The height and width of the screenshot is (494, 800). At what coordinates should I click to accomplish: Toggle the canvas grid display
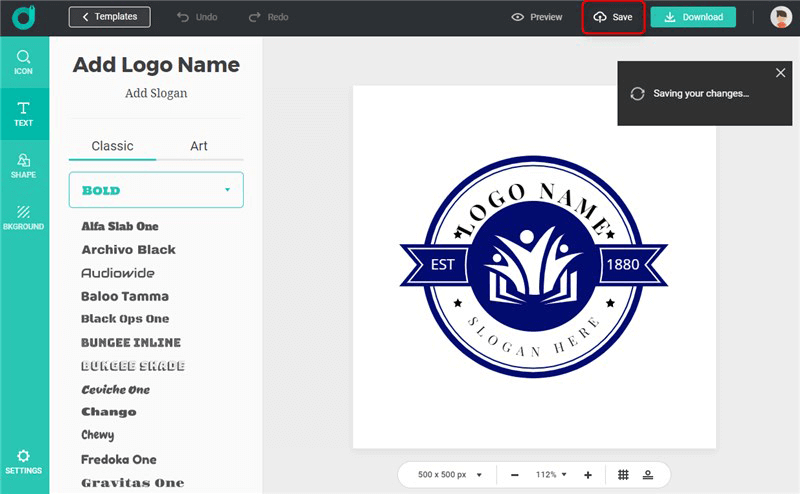[623, 475]
